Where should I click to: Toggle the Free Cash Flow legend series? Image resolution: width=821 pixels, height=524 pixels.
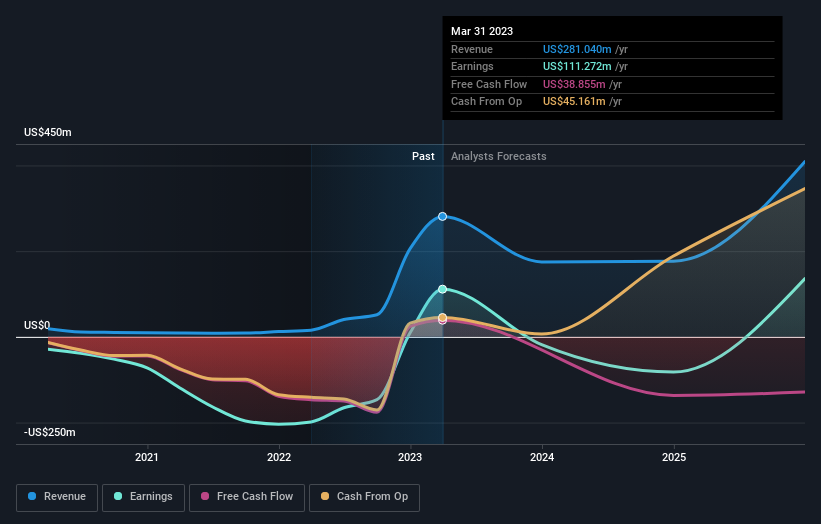(247, 497)
